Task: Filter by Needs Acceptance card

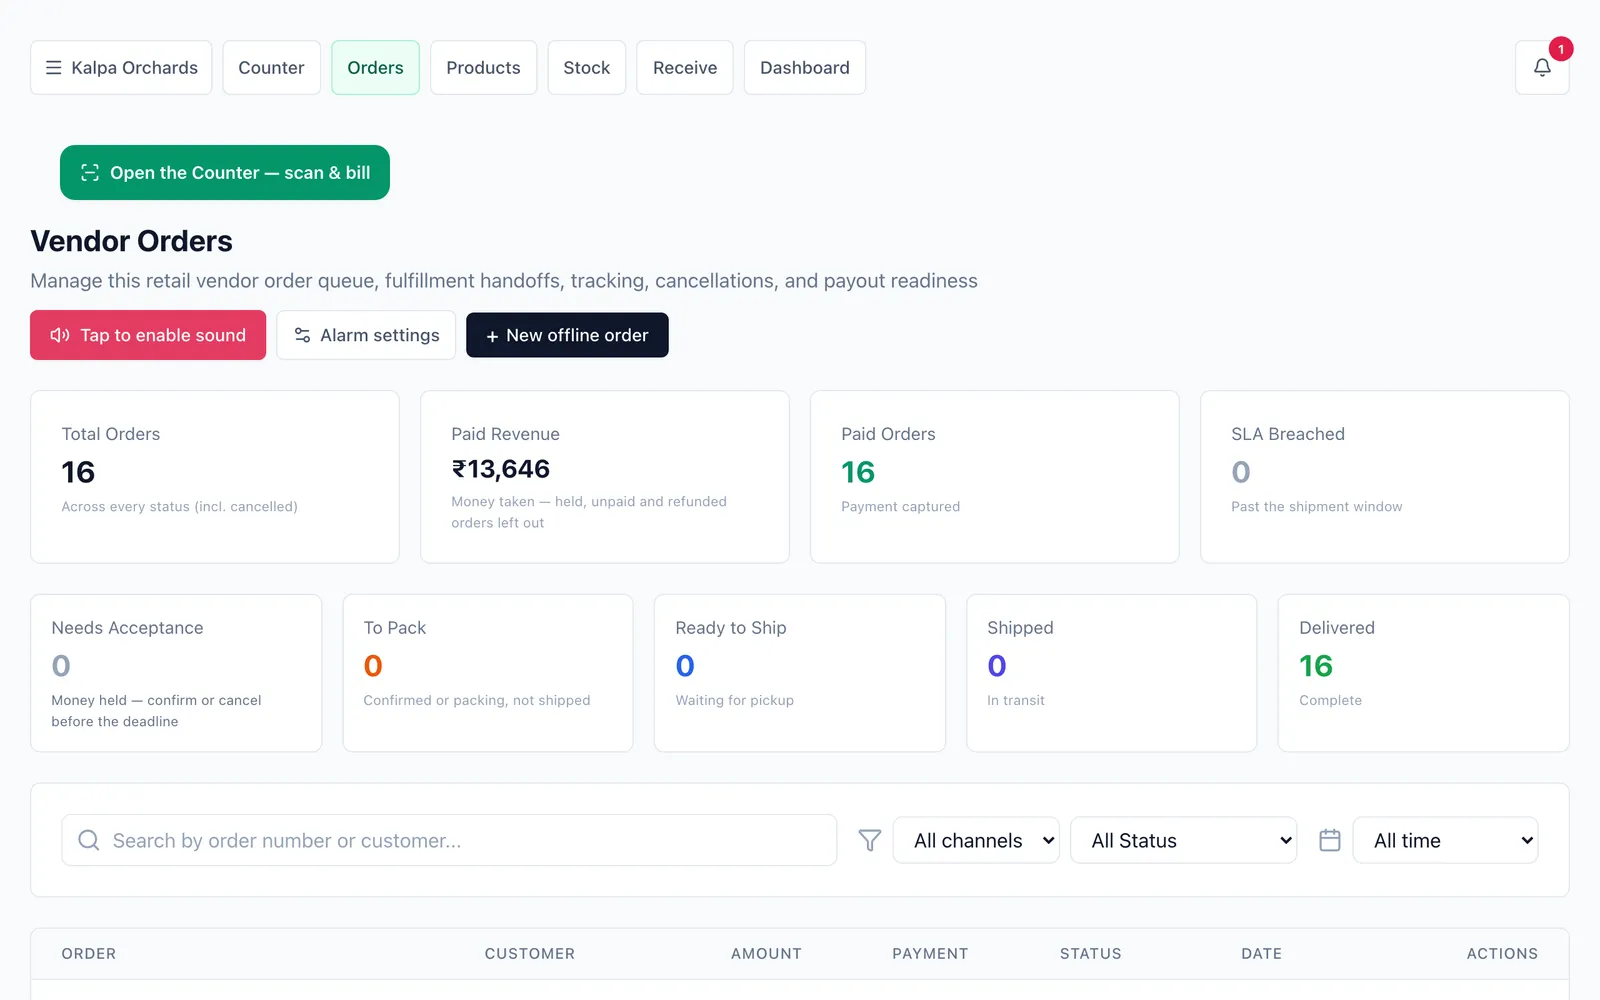Action: (176, 673)
